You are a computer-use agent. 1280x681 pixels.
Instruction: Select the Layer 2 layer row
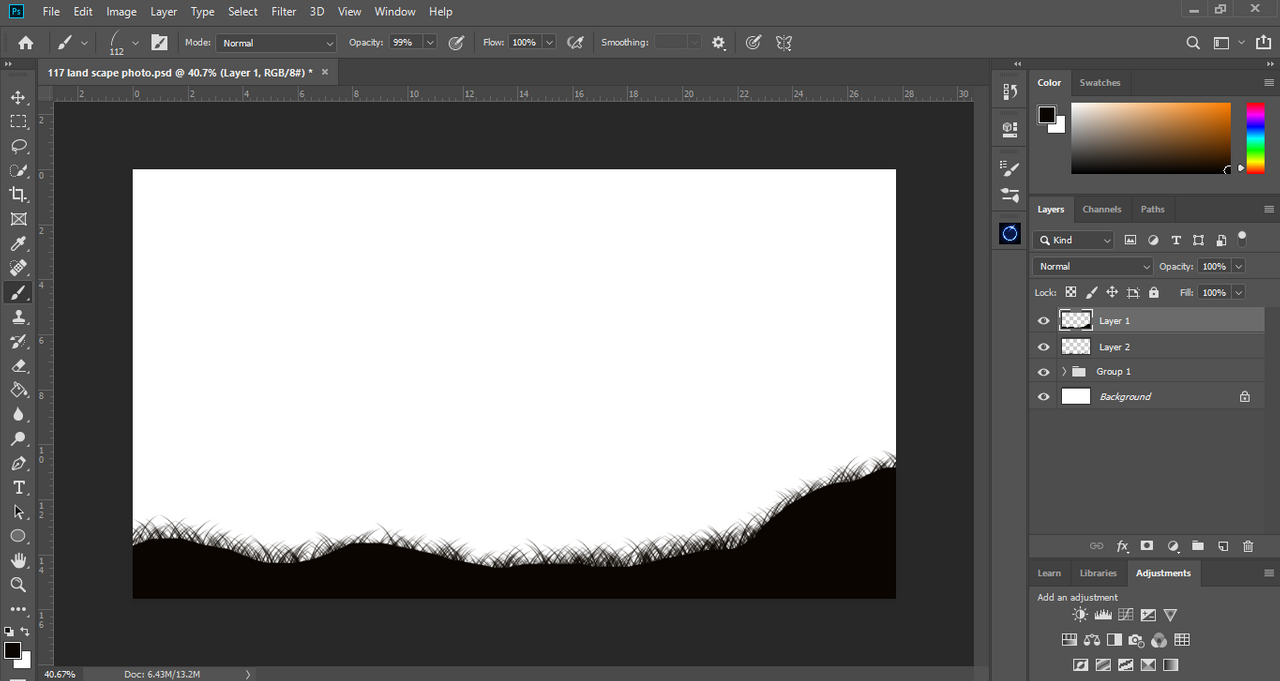[1150, 347]
